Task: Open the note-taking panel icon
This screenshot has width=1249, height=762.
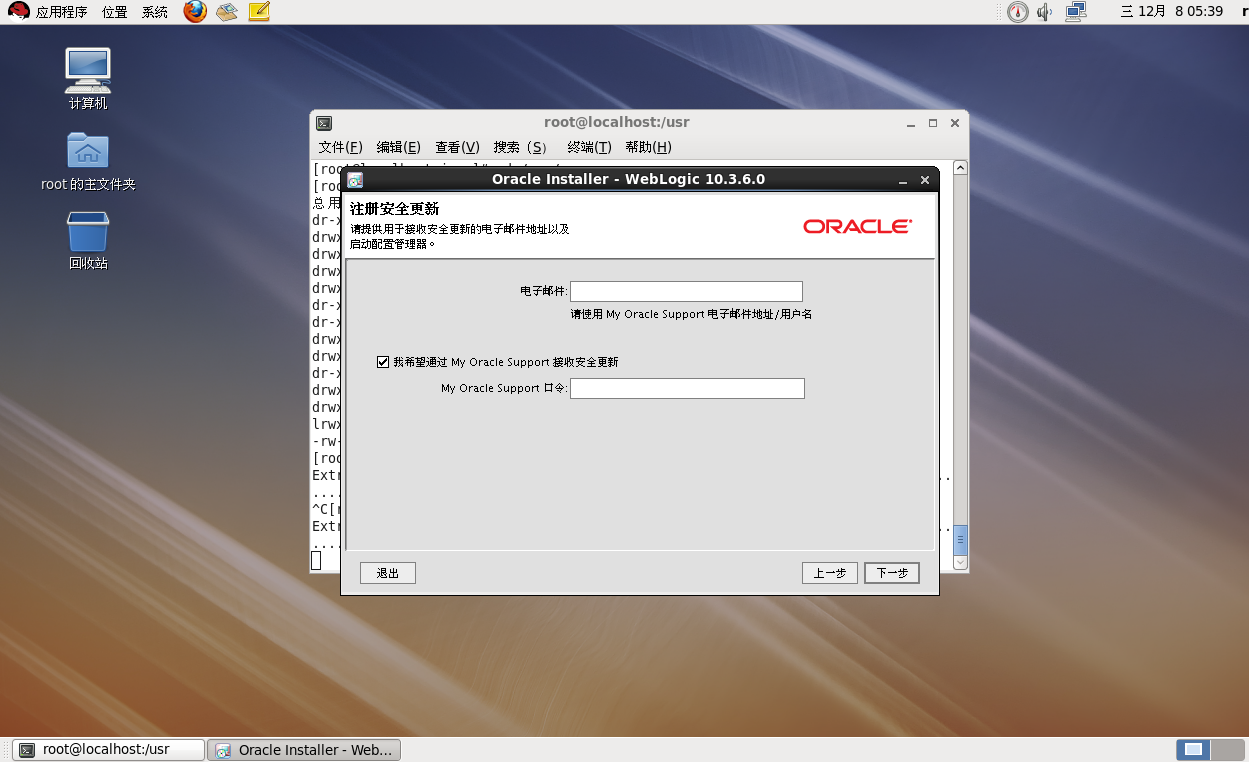Action: click(259, 12)
